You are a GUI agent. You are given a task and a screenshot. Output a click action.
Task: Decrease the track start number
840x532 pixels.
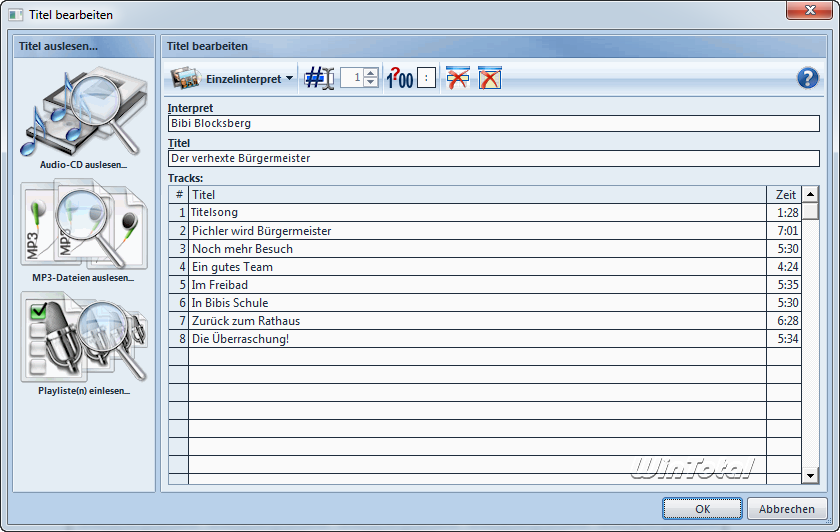(371, 83)
